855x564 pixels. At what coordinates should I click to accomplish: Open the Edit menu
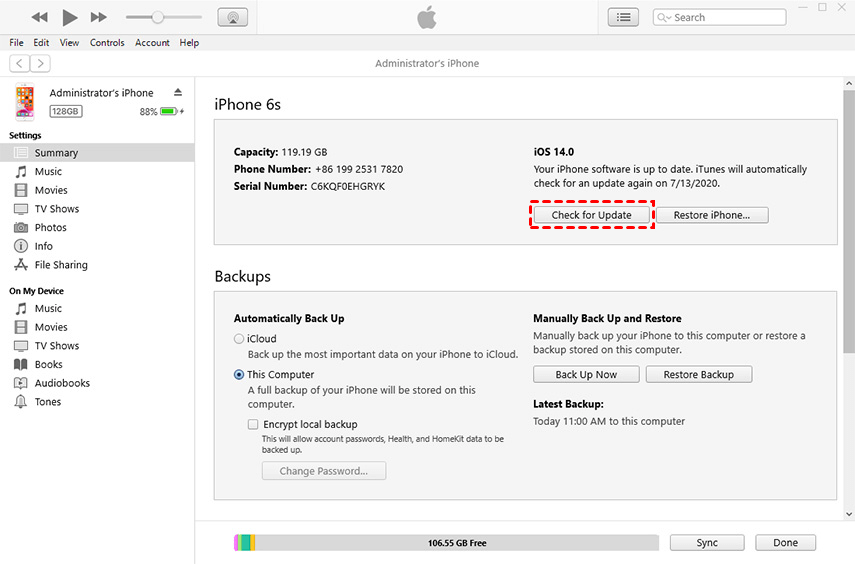[x=41, y=43]
